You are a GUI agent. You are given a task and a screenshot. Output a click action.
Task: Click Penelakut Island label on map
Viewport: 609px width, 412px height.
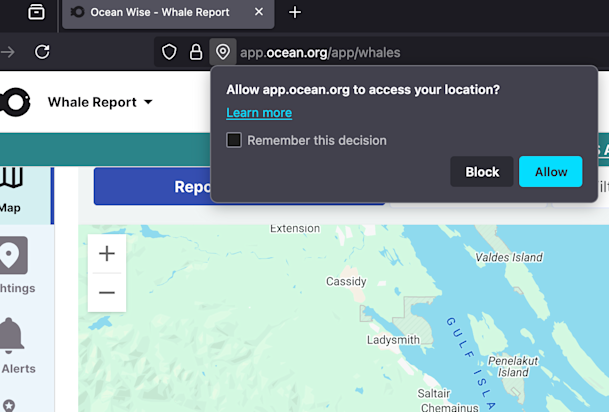513,367
